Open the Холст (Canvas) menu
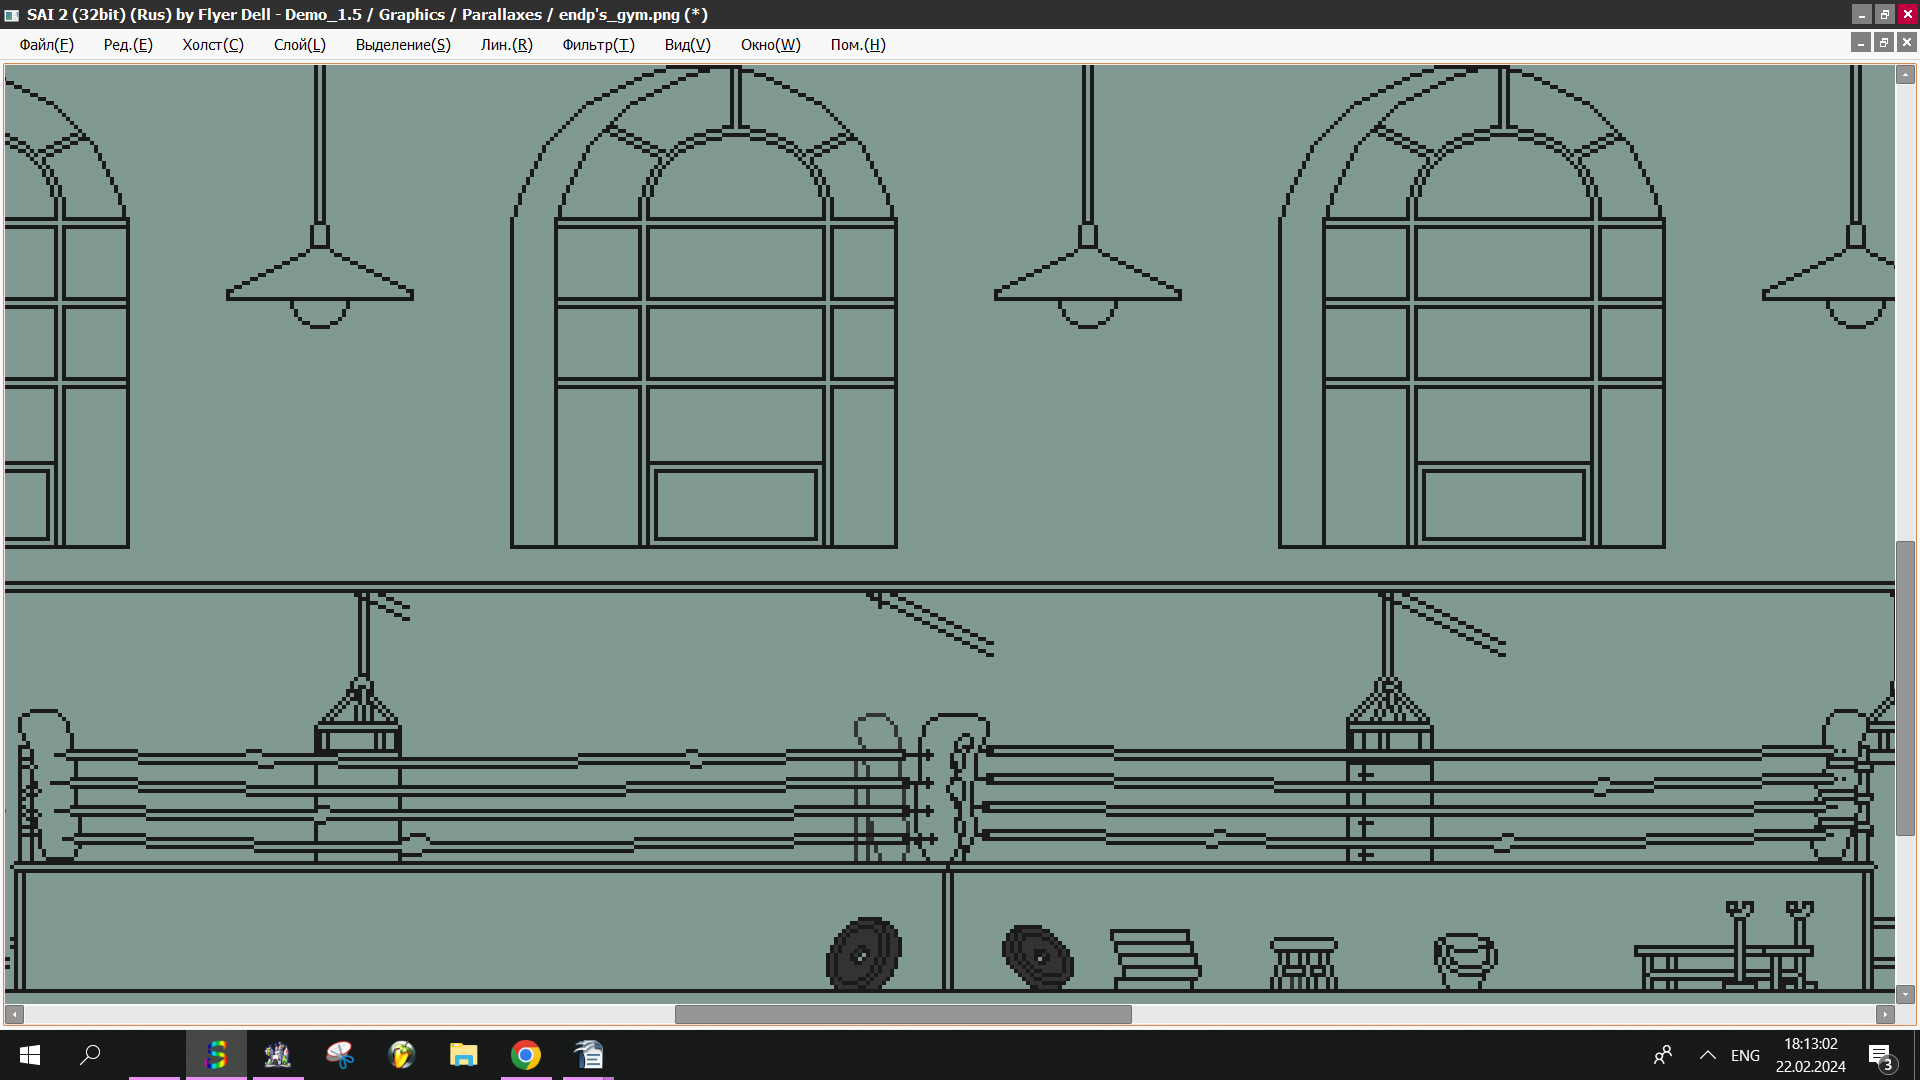Image resolution: width=1920 pixels, height=1080 pixels. 212,45
